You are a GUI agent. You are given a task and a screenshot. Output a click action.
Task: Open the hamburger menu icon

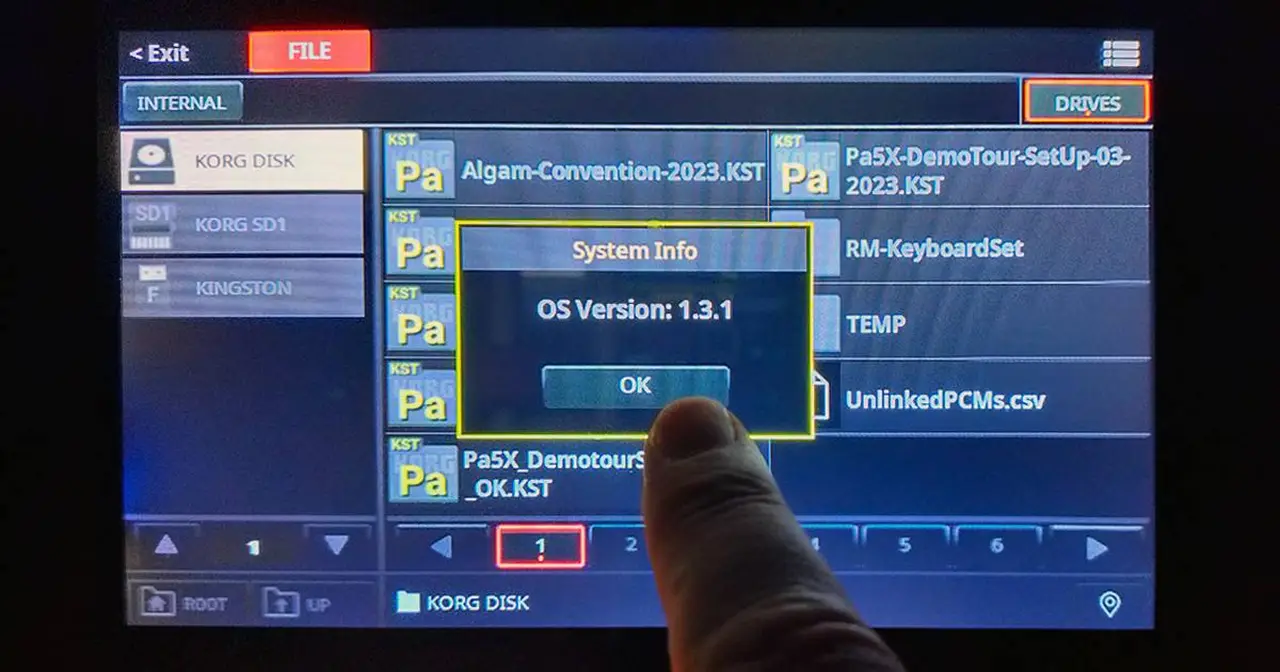[1120, 54]
